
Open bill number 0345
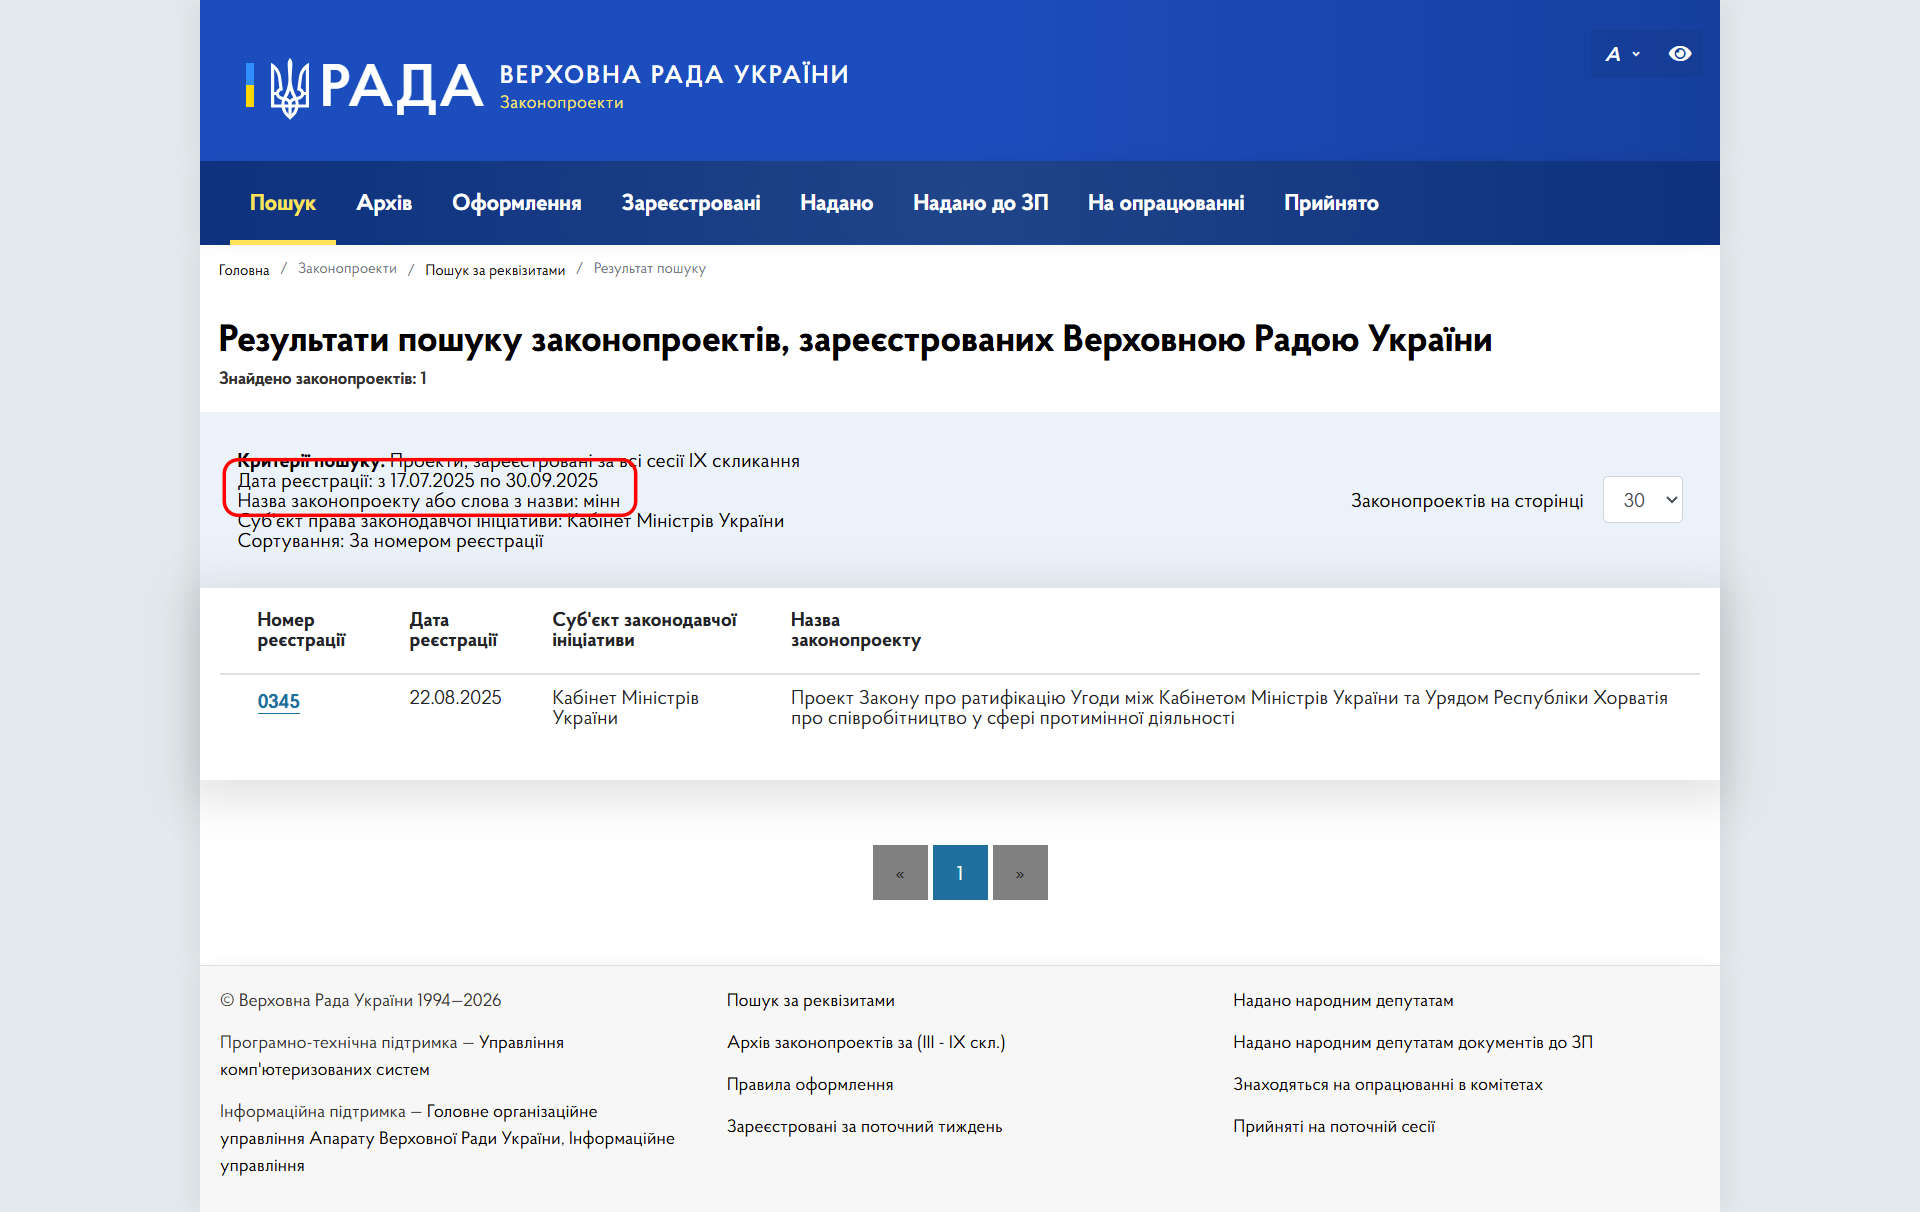pos(279,701)
